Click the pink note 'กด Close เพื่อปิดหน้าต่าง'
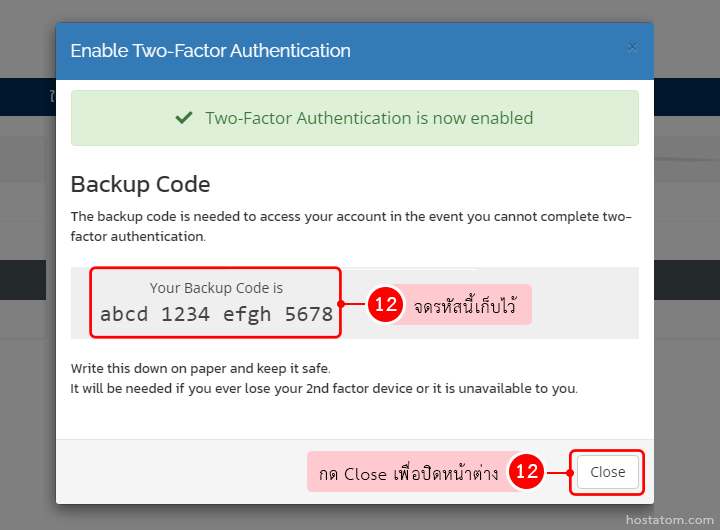Viewport: 720px width, 530px height. (408, 473)
